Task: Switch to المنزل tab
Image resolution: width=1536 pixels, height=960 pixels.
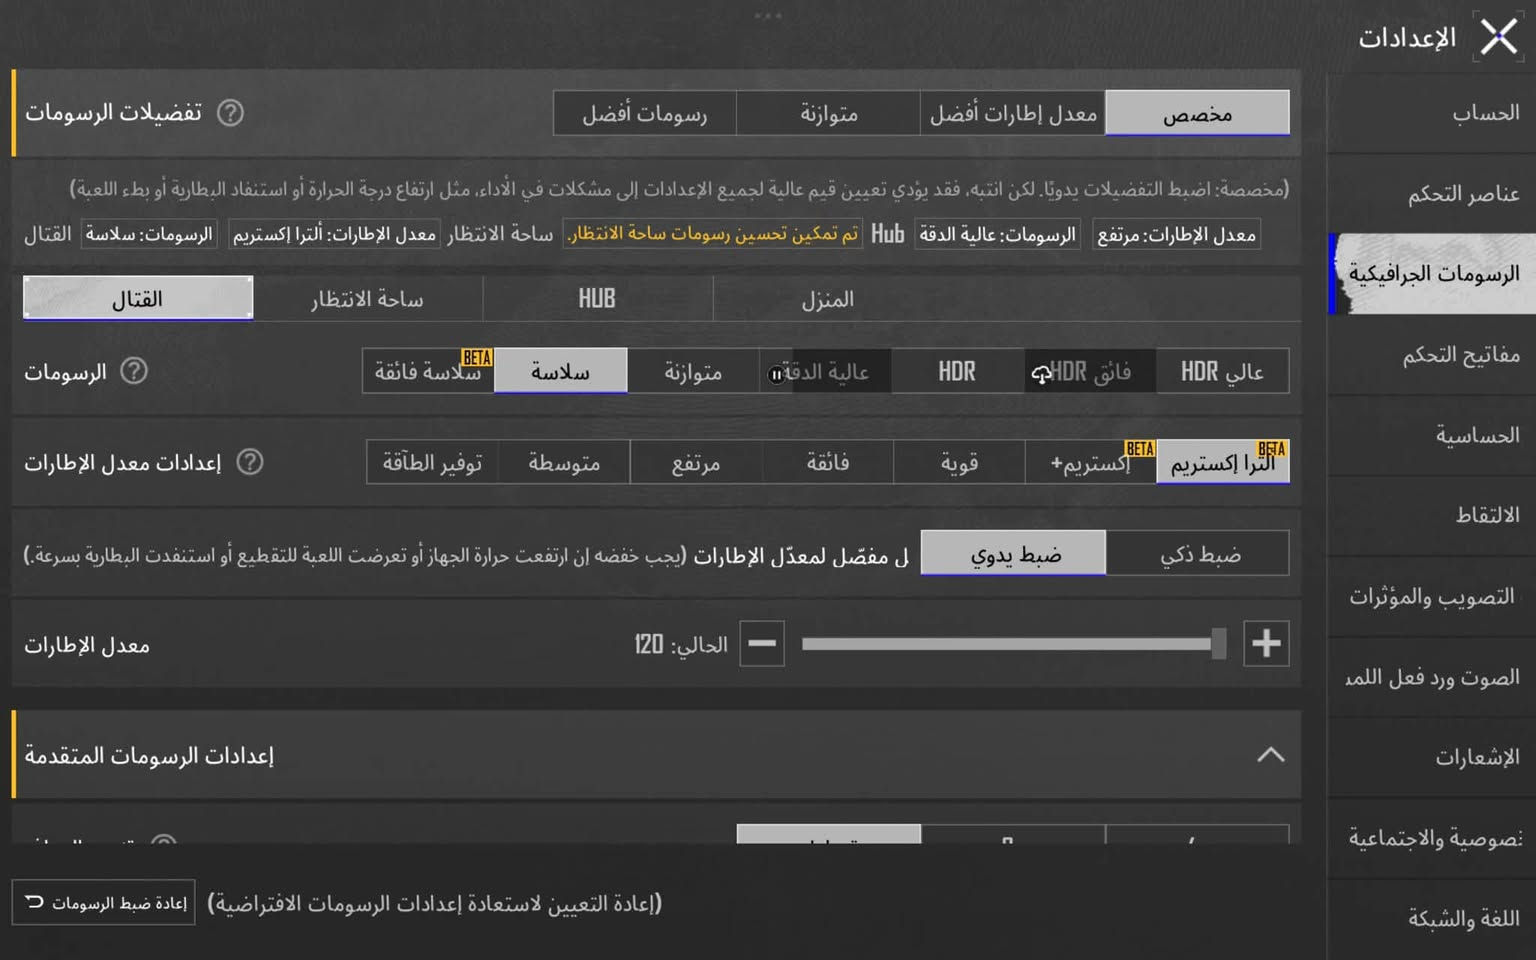Action: coord(828,299)
